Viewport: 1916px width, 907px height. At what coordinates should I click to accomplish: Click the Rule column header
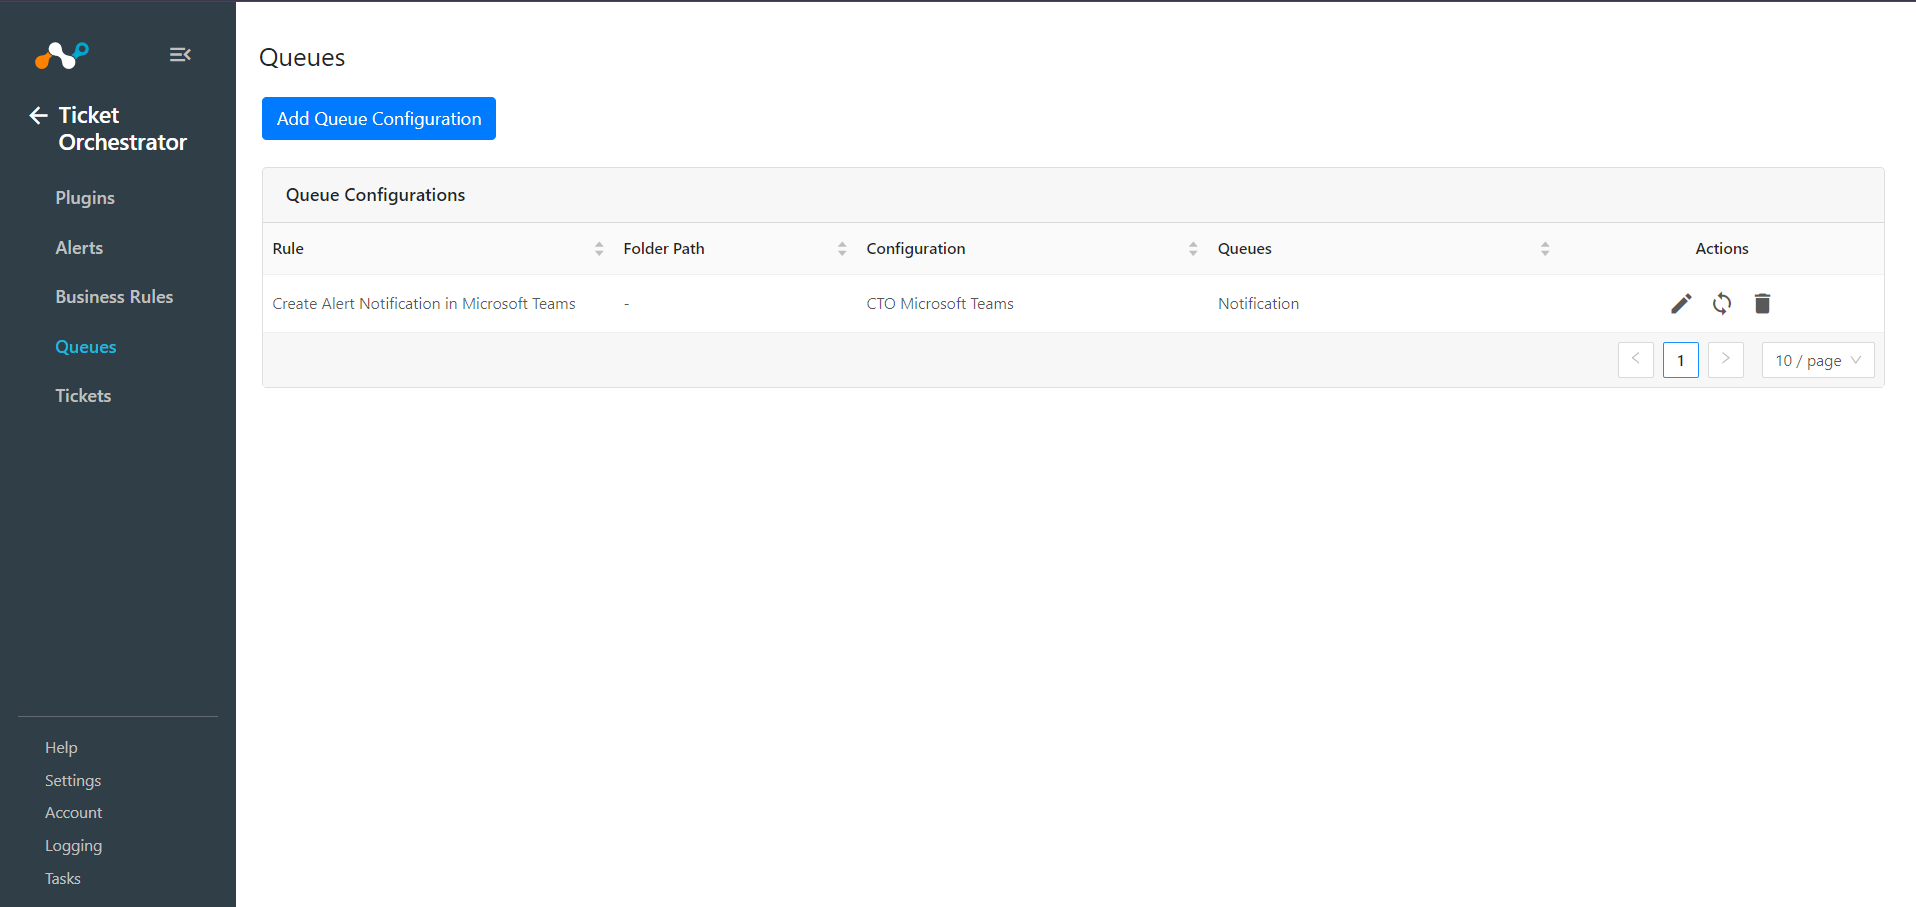coord(288,249)
